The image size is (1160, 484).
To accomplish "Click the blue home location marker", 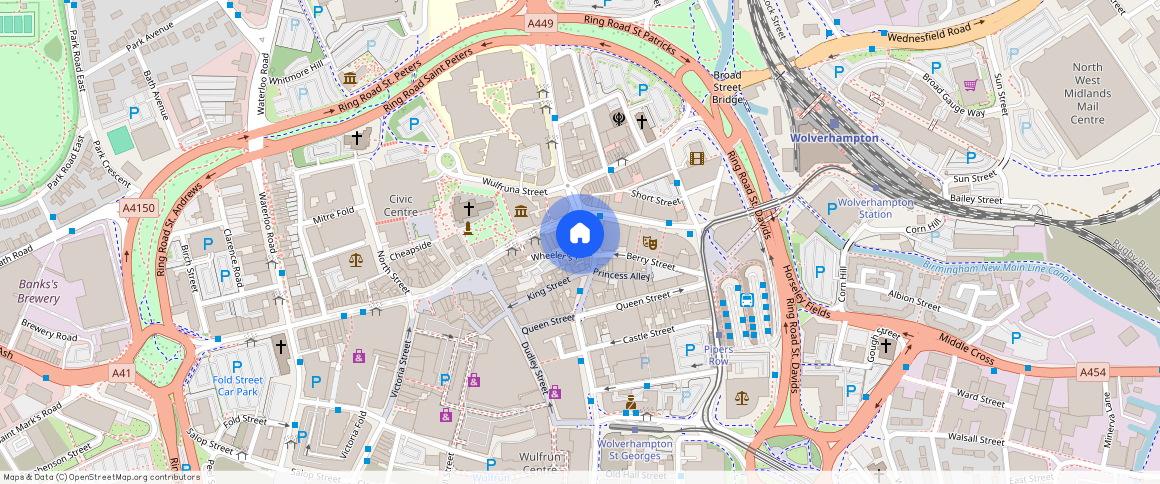I will point(579,234).
